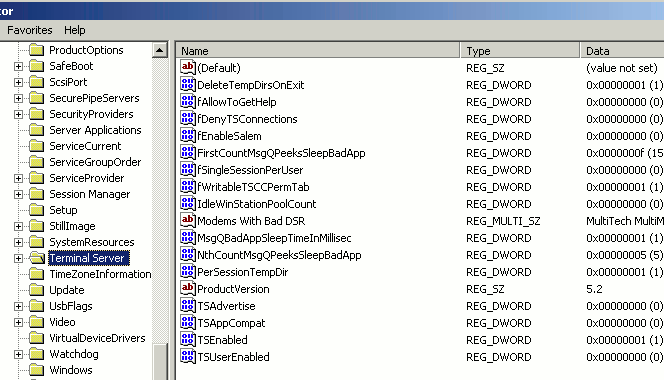Click the TSAdvertise DWORD icon
664x380 pixels.
188,305
